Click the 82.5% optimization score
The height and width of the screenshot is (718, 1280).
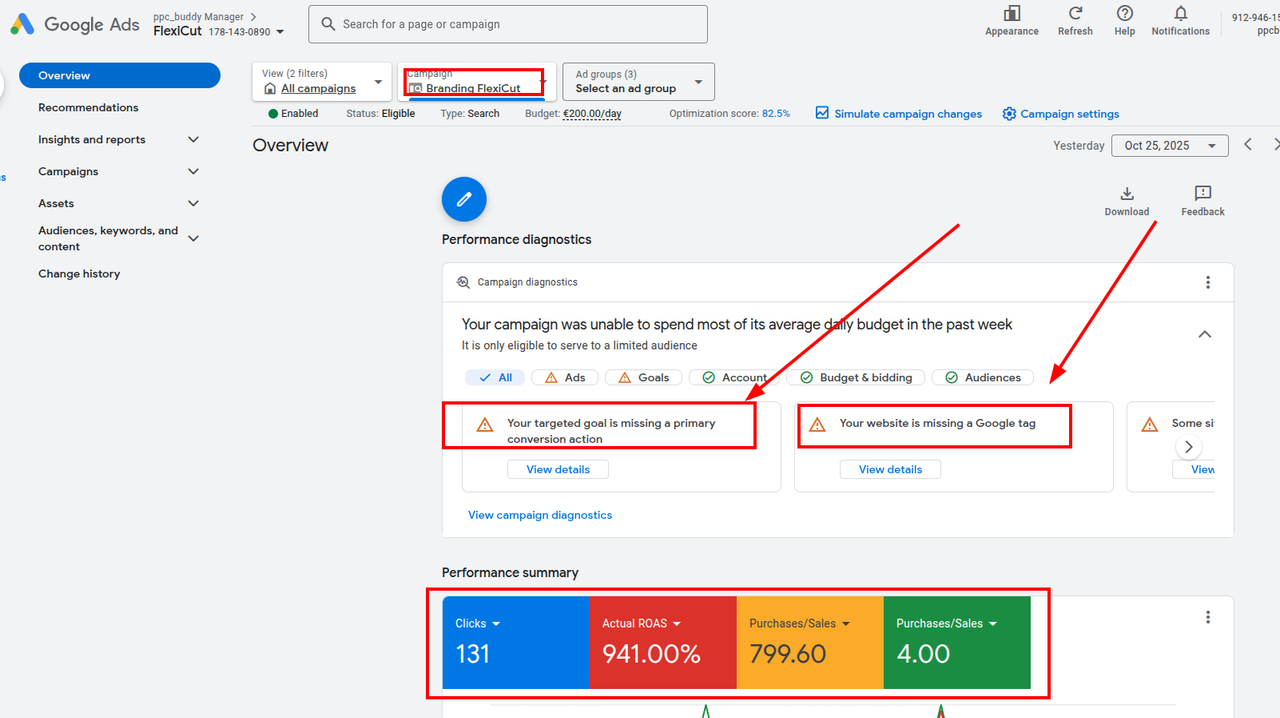click(x=776, y=113)
